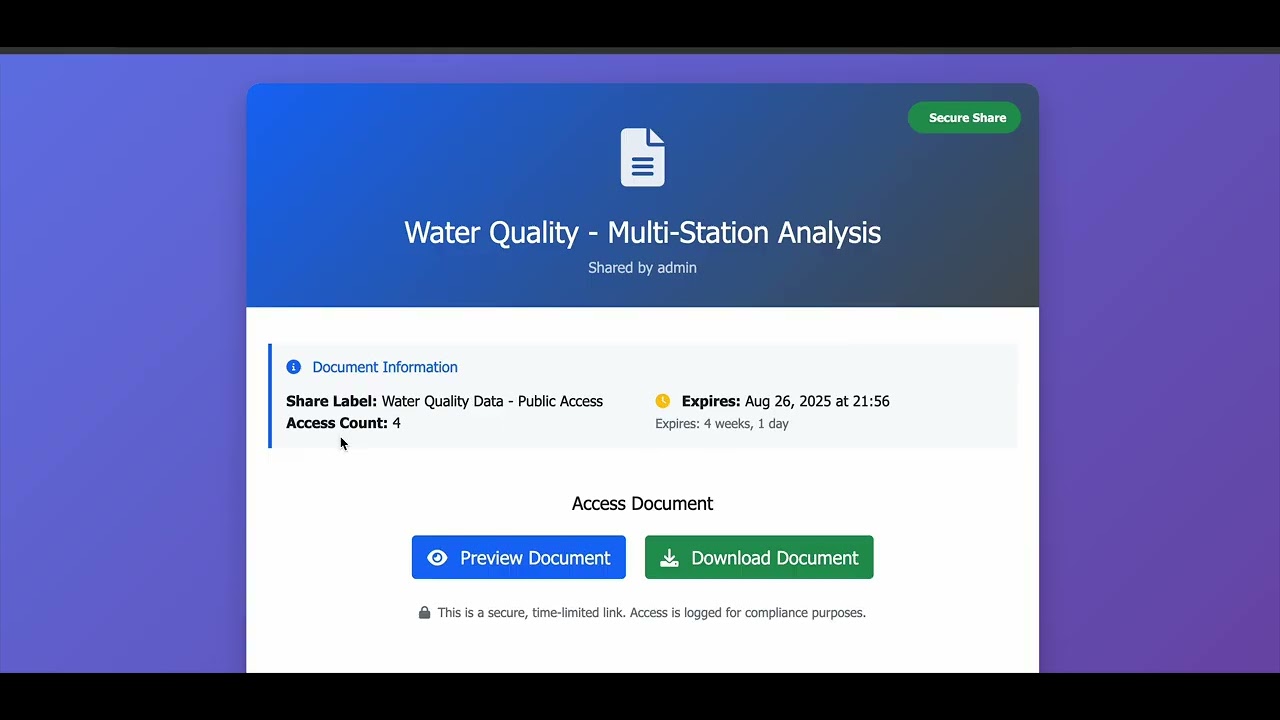Click the download arrow icon on Download Document
This screenshot has height=720, width=1280.
(x=669, y=558)
